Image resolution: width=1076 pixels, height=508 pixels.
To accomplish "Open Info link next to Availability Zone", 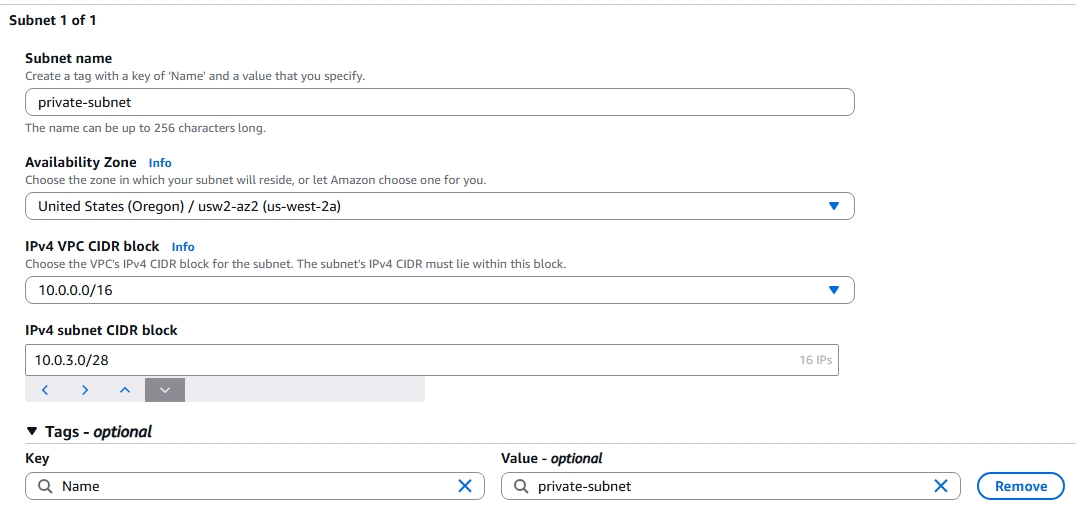I will [160, 162].
